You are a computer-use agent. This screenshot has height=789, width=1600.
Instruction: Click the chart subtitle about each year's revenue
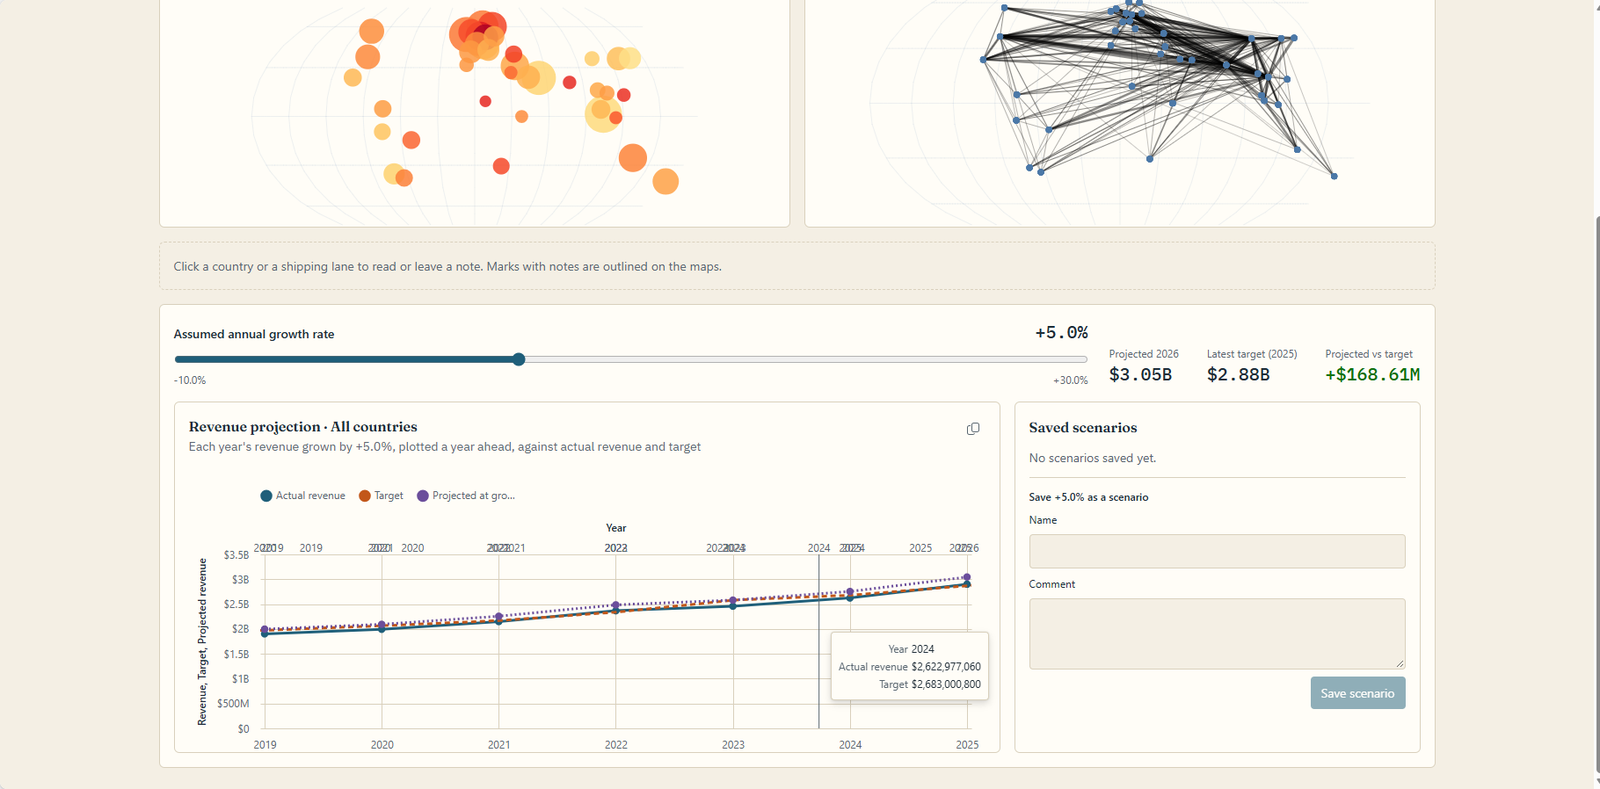pyautogui.click(x=445, y=447)
